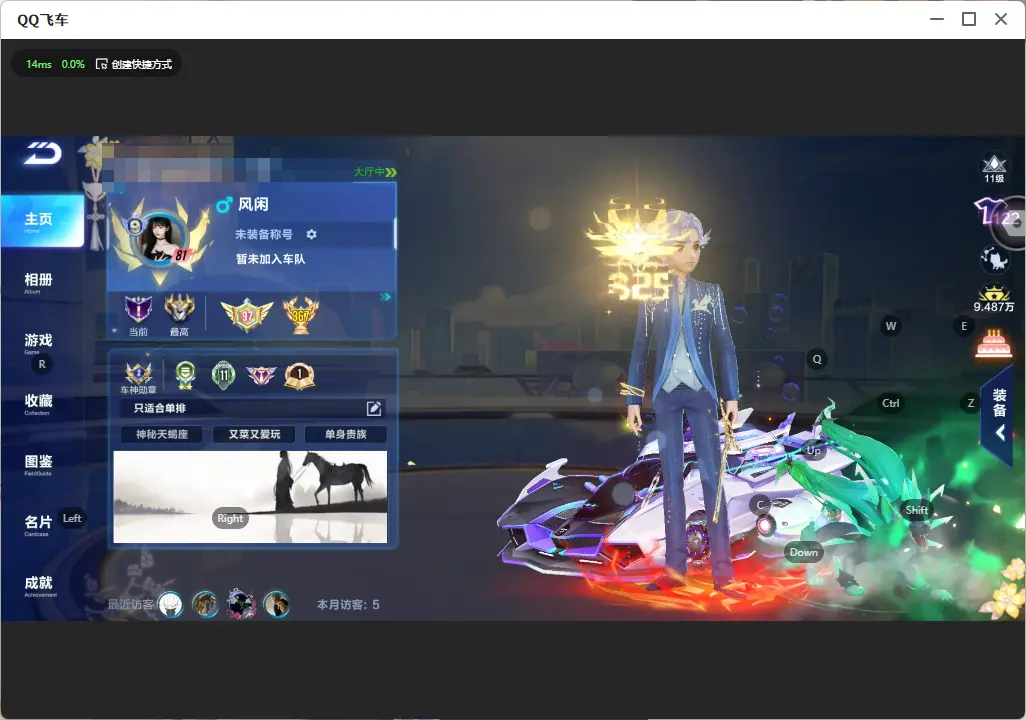Open the pet icon below the shirt

995,260
